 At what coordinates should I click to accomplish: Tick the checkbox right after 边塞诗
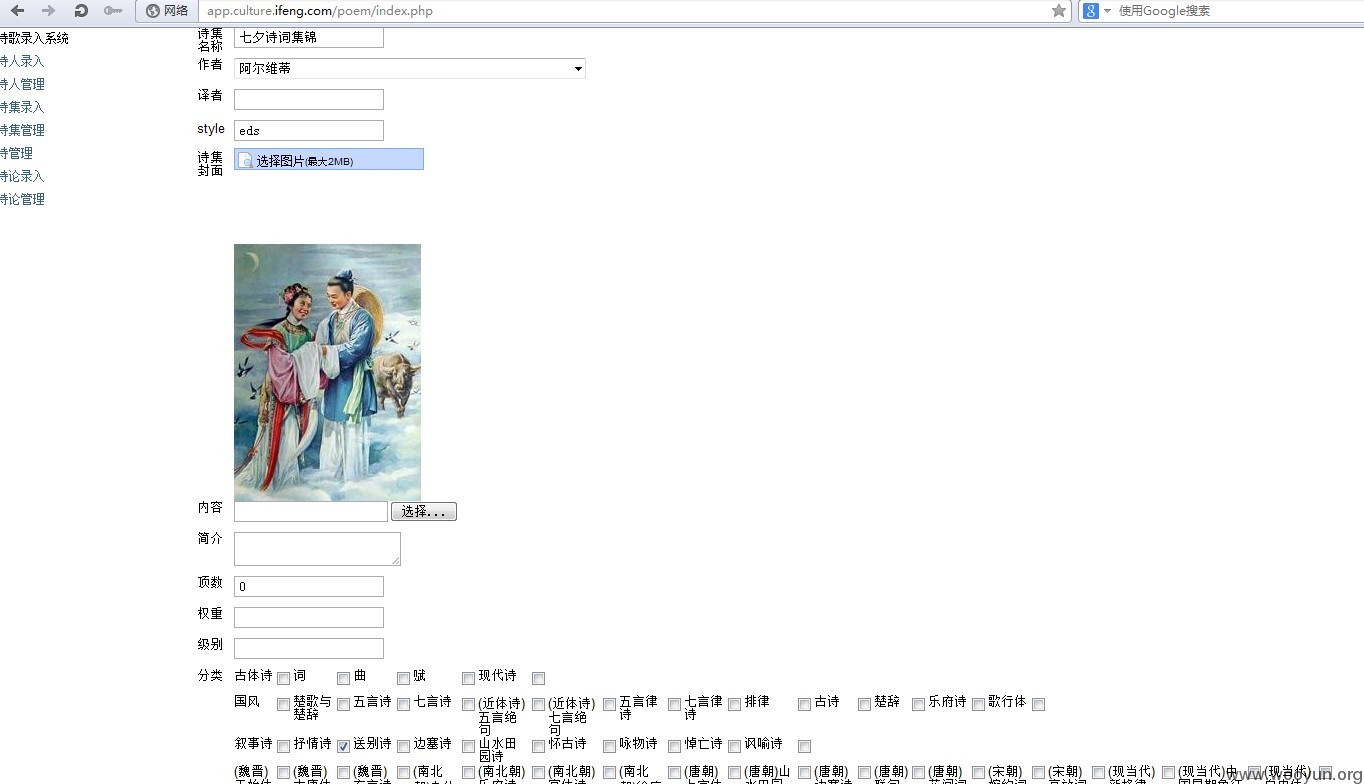tap(468, 746)
